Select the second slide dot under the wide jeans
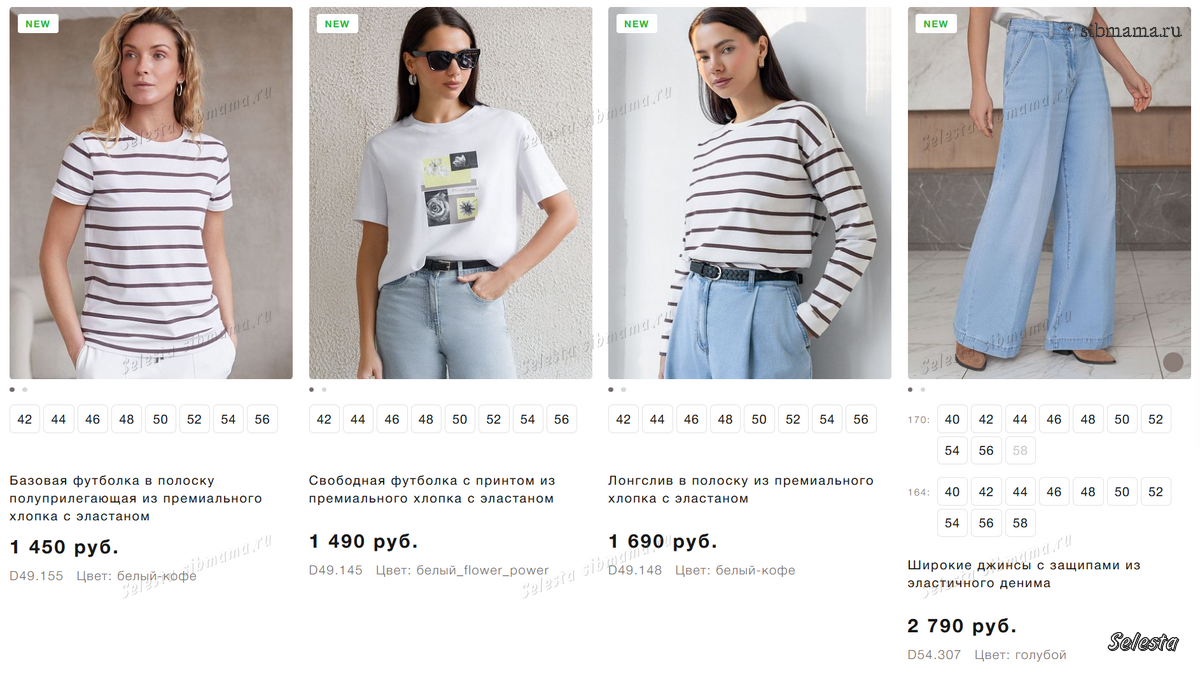Screen dimensions: 1200x673 [923, 390]
